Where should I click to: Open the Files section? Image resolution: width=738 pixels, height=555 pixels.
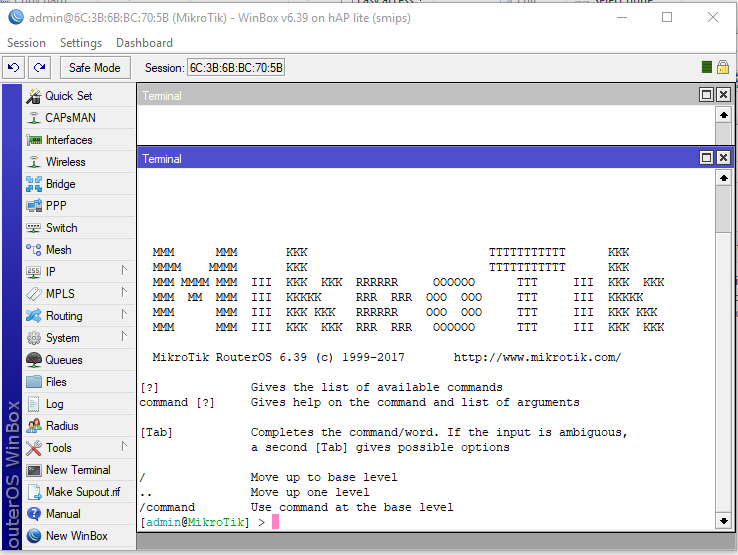[x=79, y=382]
